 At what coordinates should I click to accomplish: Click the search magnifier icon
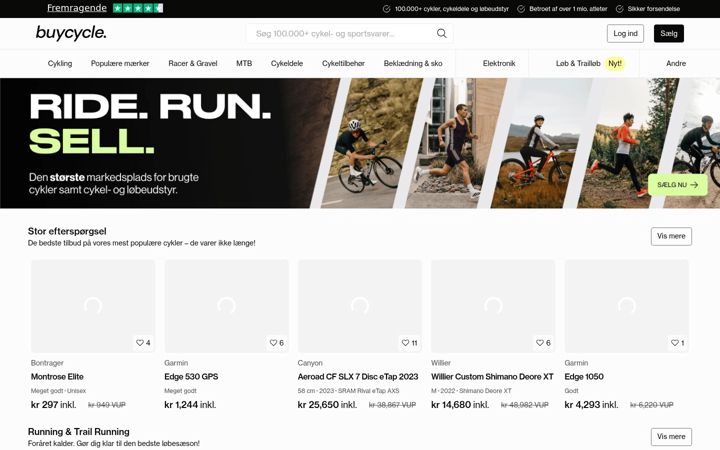pyautogui.click(x=441, y=34)
